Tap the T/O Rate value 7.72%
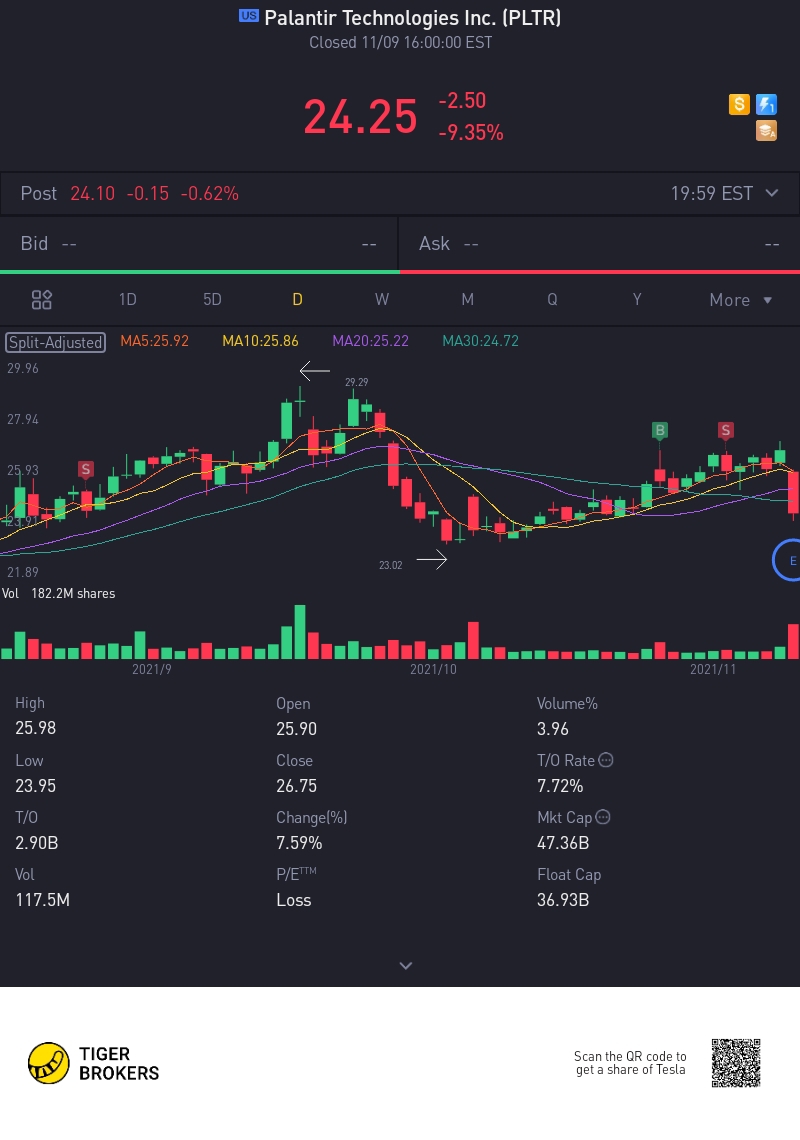The width and height of the screenshot is (800, 1140). (x=560, y=785)
